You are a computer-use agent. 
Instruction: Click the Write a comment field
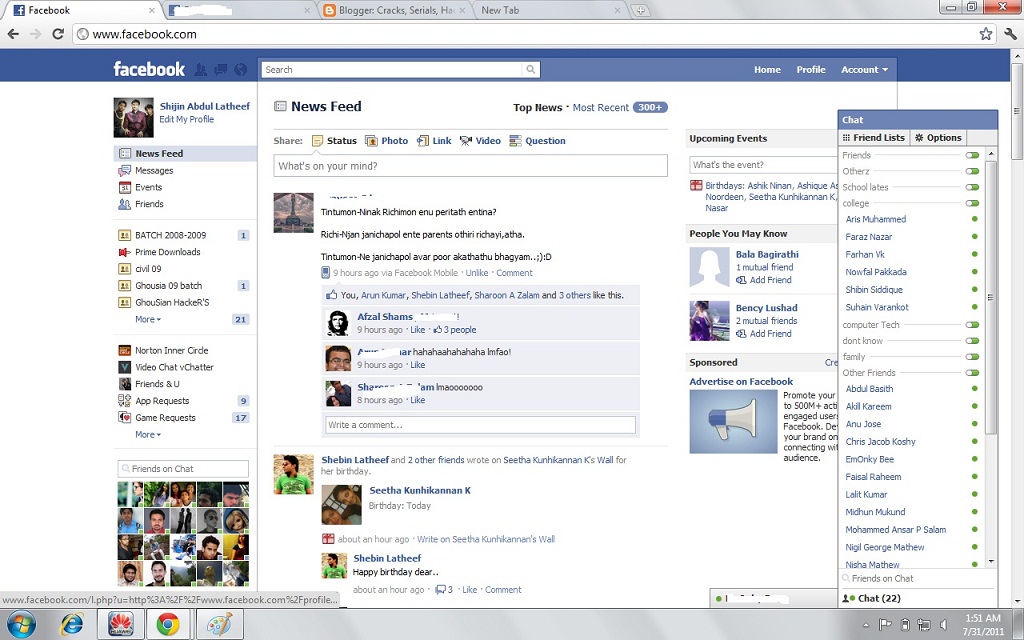tap(480, 425)
